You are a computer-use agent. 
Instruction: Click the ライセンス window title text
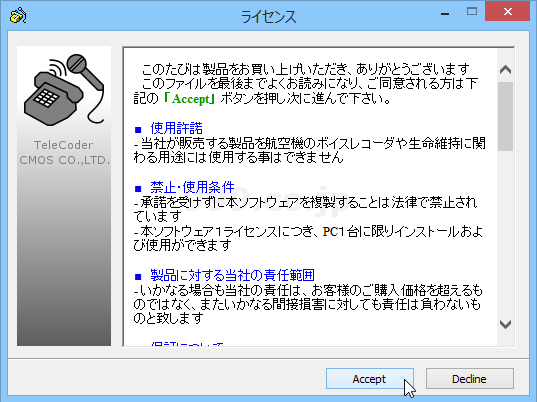point(268,17)
